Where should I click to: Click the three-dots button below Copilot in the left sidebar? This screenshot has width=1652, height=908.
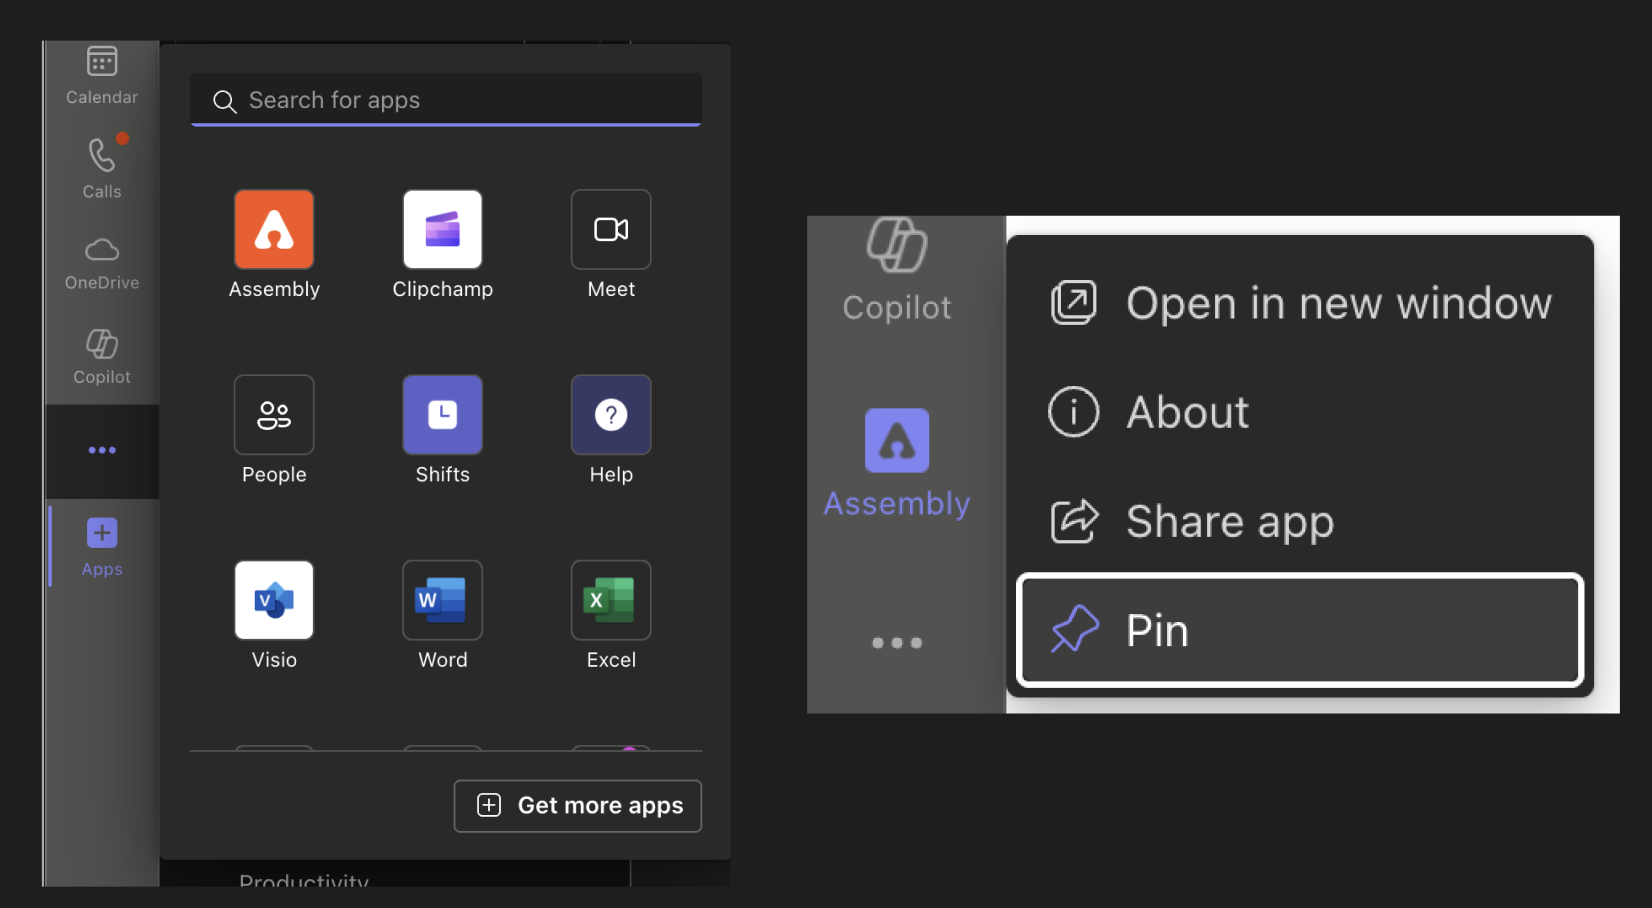[x=102, y=450]
